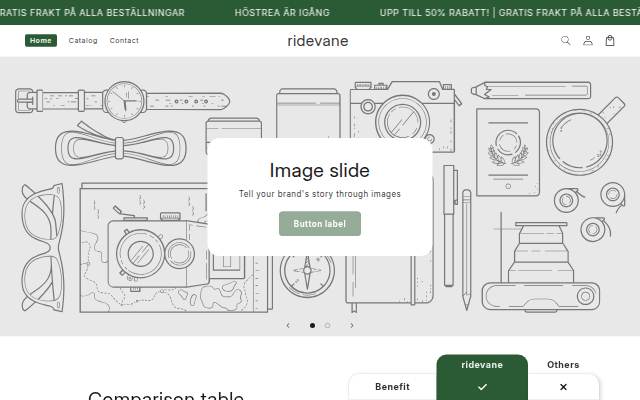Viewport: 640px width, 400px height.
Task: Open the account login icon
Action: 588,40
